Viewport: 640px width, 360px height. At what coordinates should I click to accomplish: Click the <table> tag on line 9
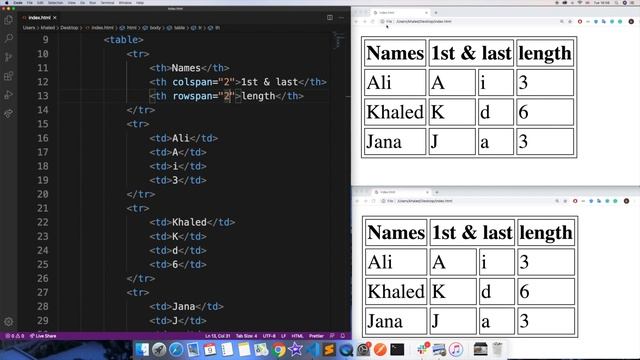[123, 40]
